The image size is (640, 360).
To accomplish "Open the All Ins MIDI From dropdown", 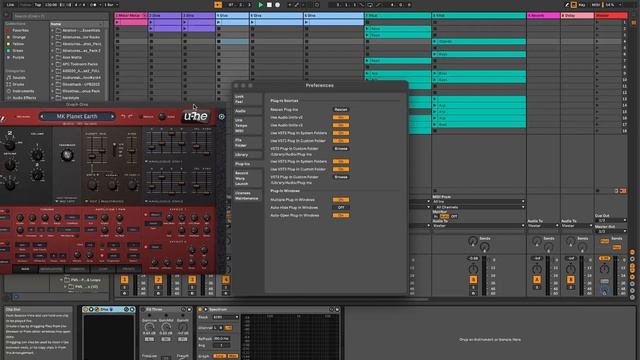I will click(x=478, y=202).
